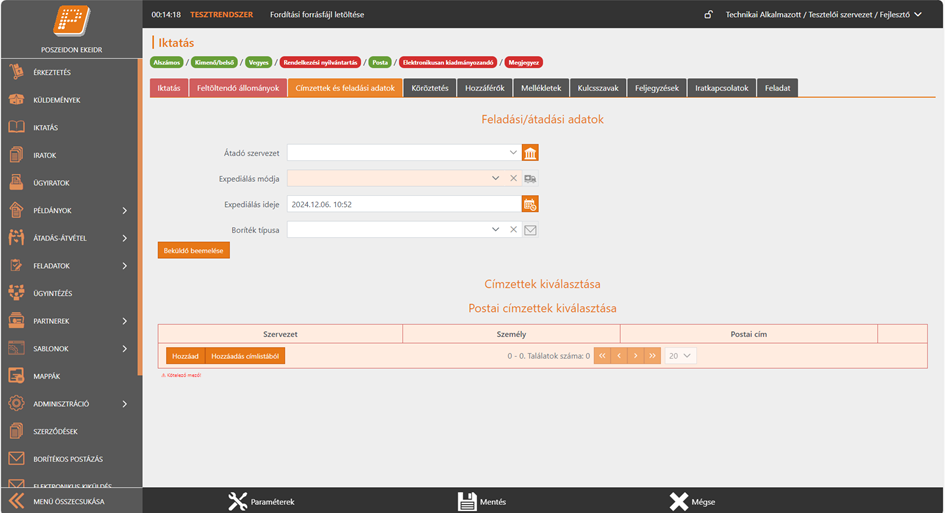Click the Példányok icon
The width and height of the screenshot is (945, 513).
16,210
